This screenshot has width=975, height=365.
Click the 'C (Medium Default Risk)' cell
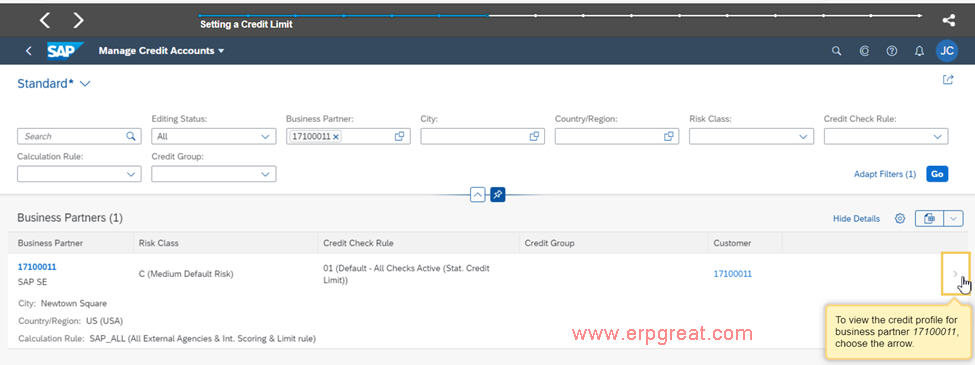pos(186,274)
